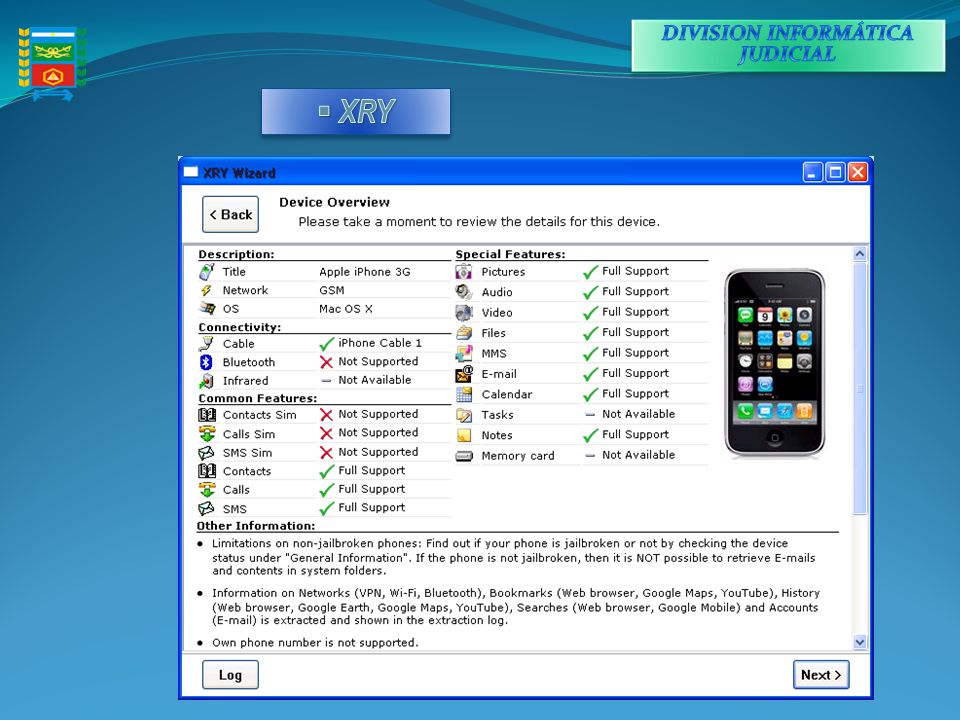Image resolution: width=960 pixels, height=720 pixels.
Task: Click "Not Supported" in Calls Sim row
Action: coord(378,432)
